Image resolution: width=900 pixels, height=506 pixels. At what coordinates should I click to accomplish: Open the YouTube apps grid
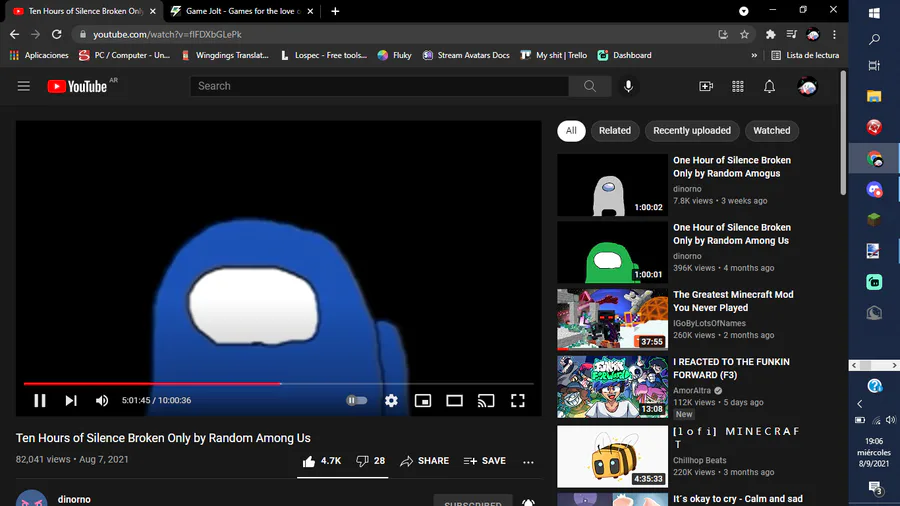(738, 86)
